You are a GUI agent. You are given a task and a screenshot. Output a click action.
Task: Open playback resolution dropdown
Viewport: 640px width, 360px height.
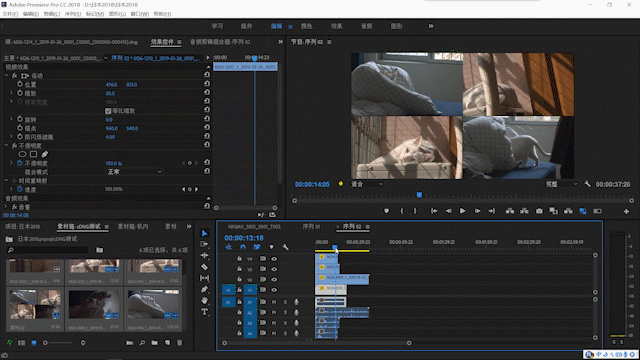(x=561, y=184)
